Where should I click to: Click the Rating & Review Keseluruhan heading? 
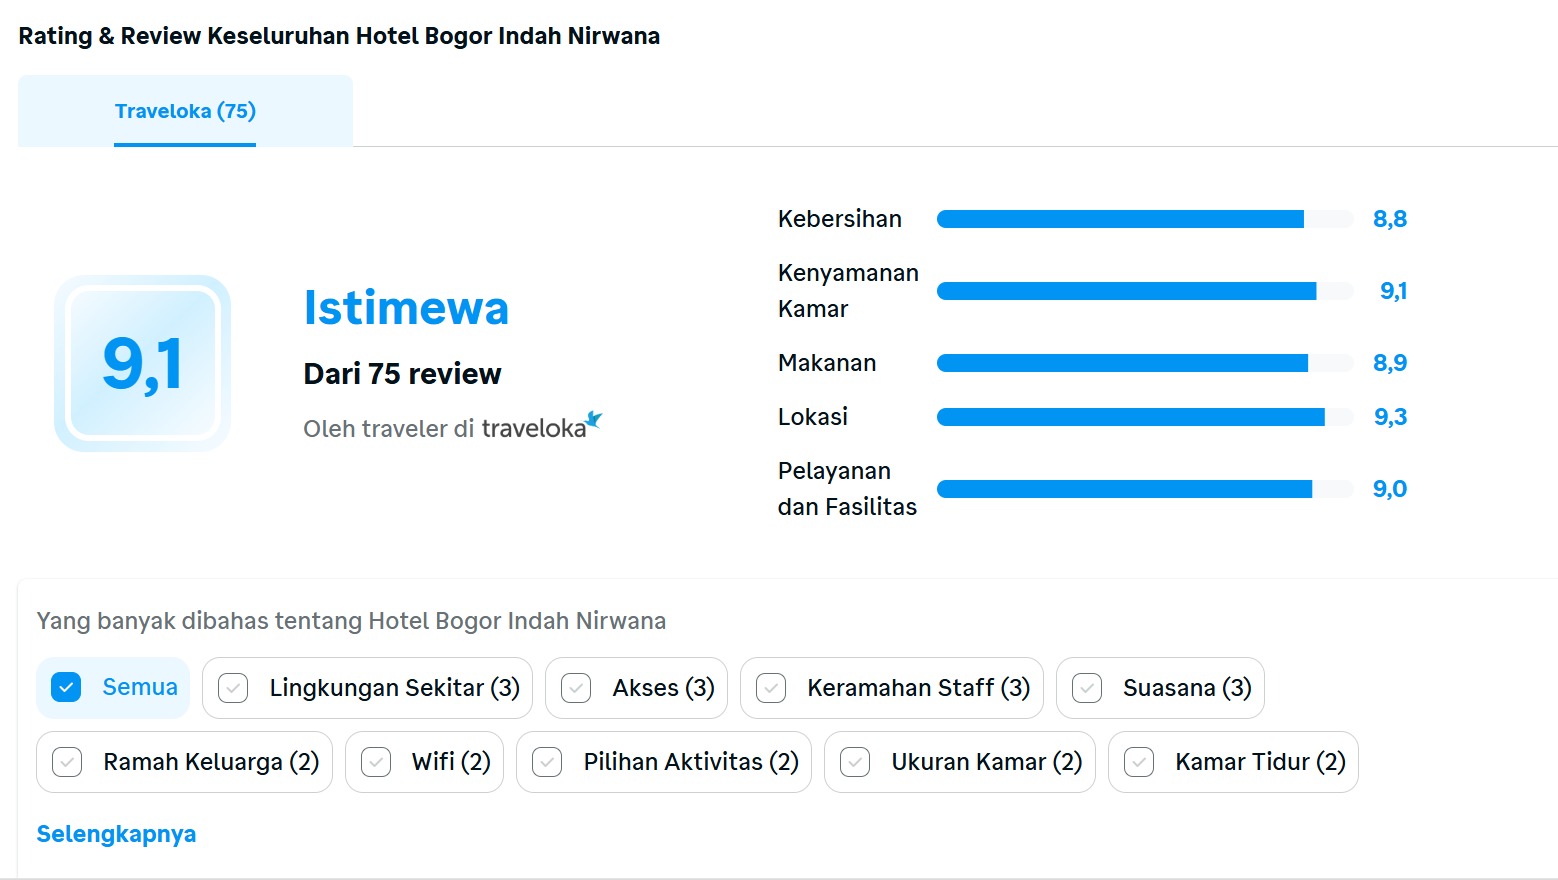tap(339, 36)
